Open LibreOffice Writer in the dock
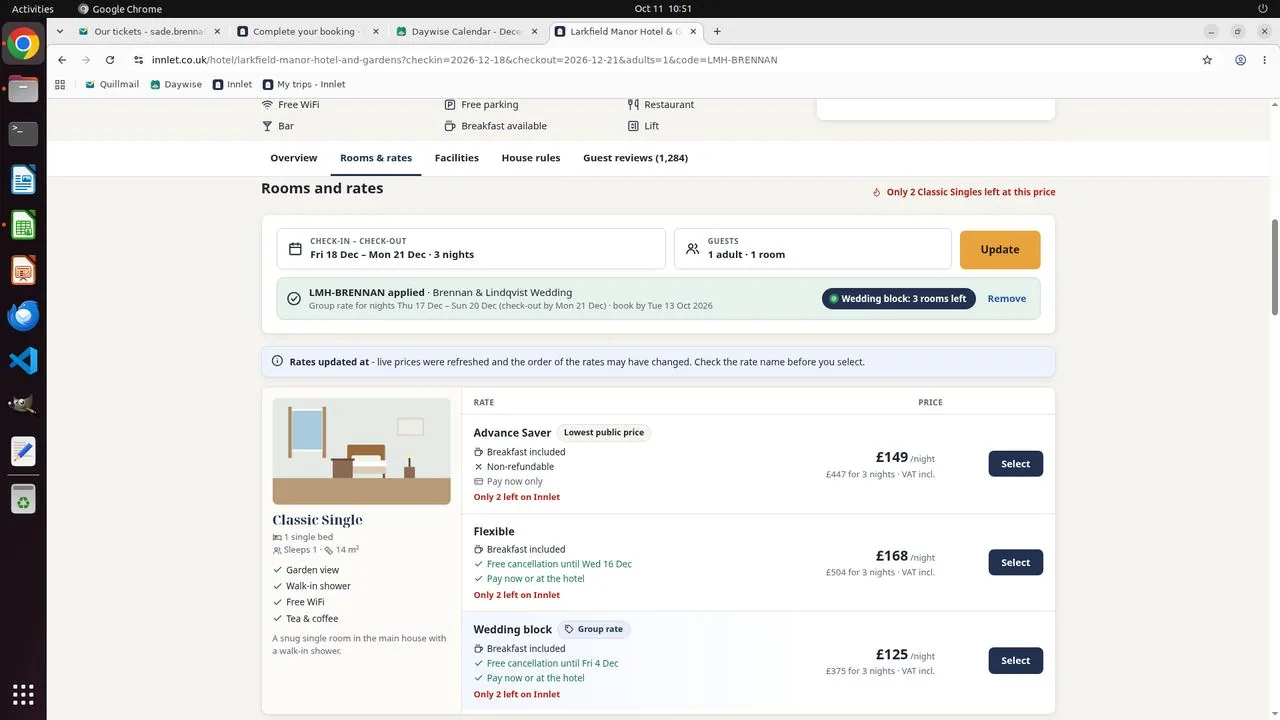This screenshot has height=720, width=1280. tap(23, 180)
